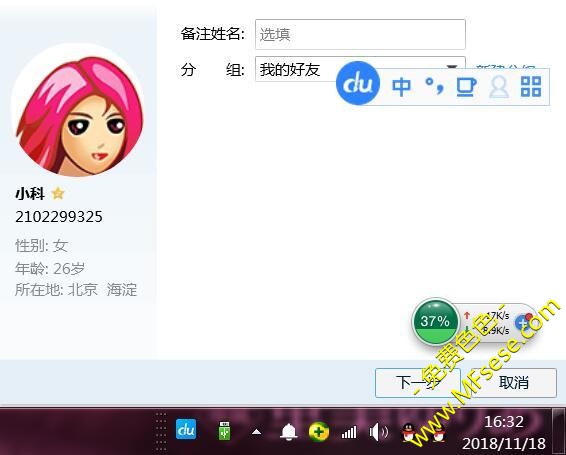Screen dimensions: 566x455
Task: Open the network signal tray icon
Action: [349, 432]
